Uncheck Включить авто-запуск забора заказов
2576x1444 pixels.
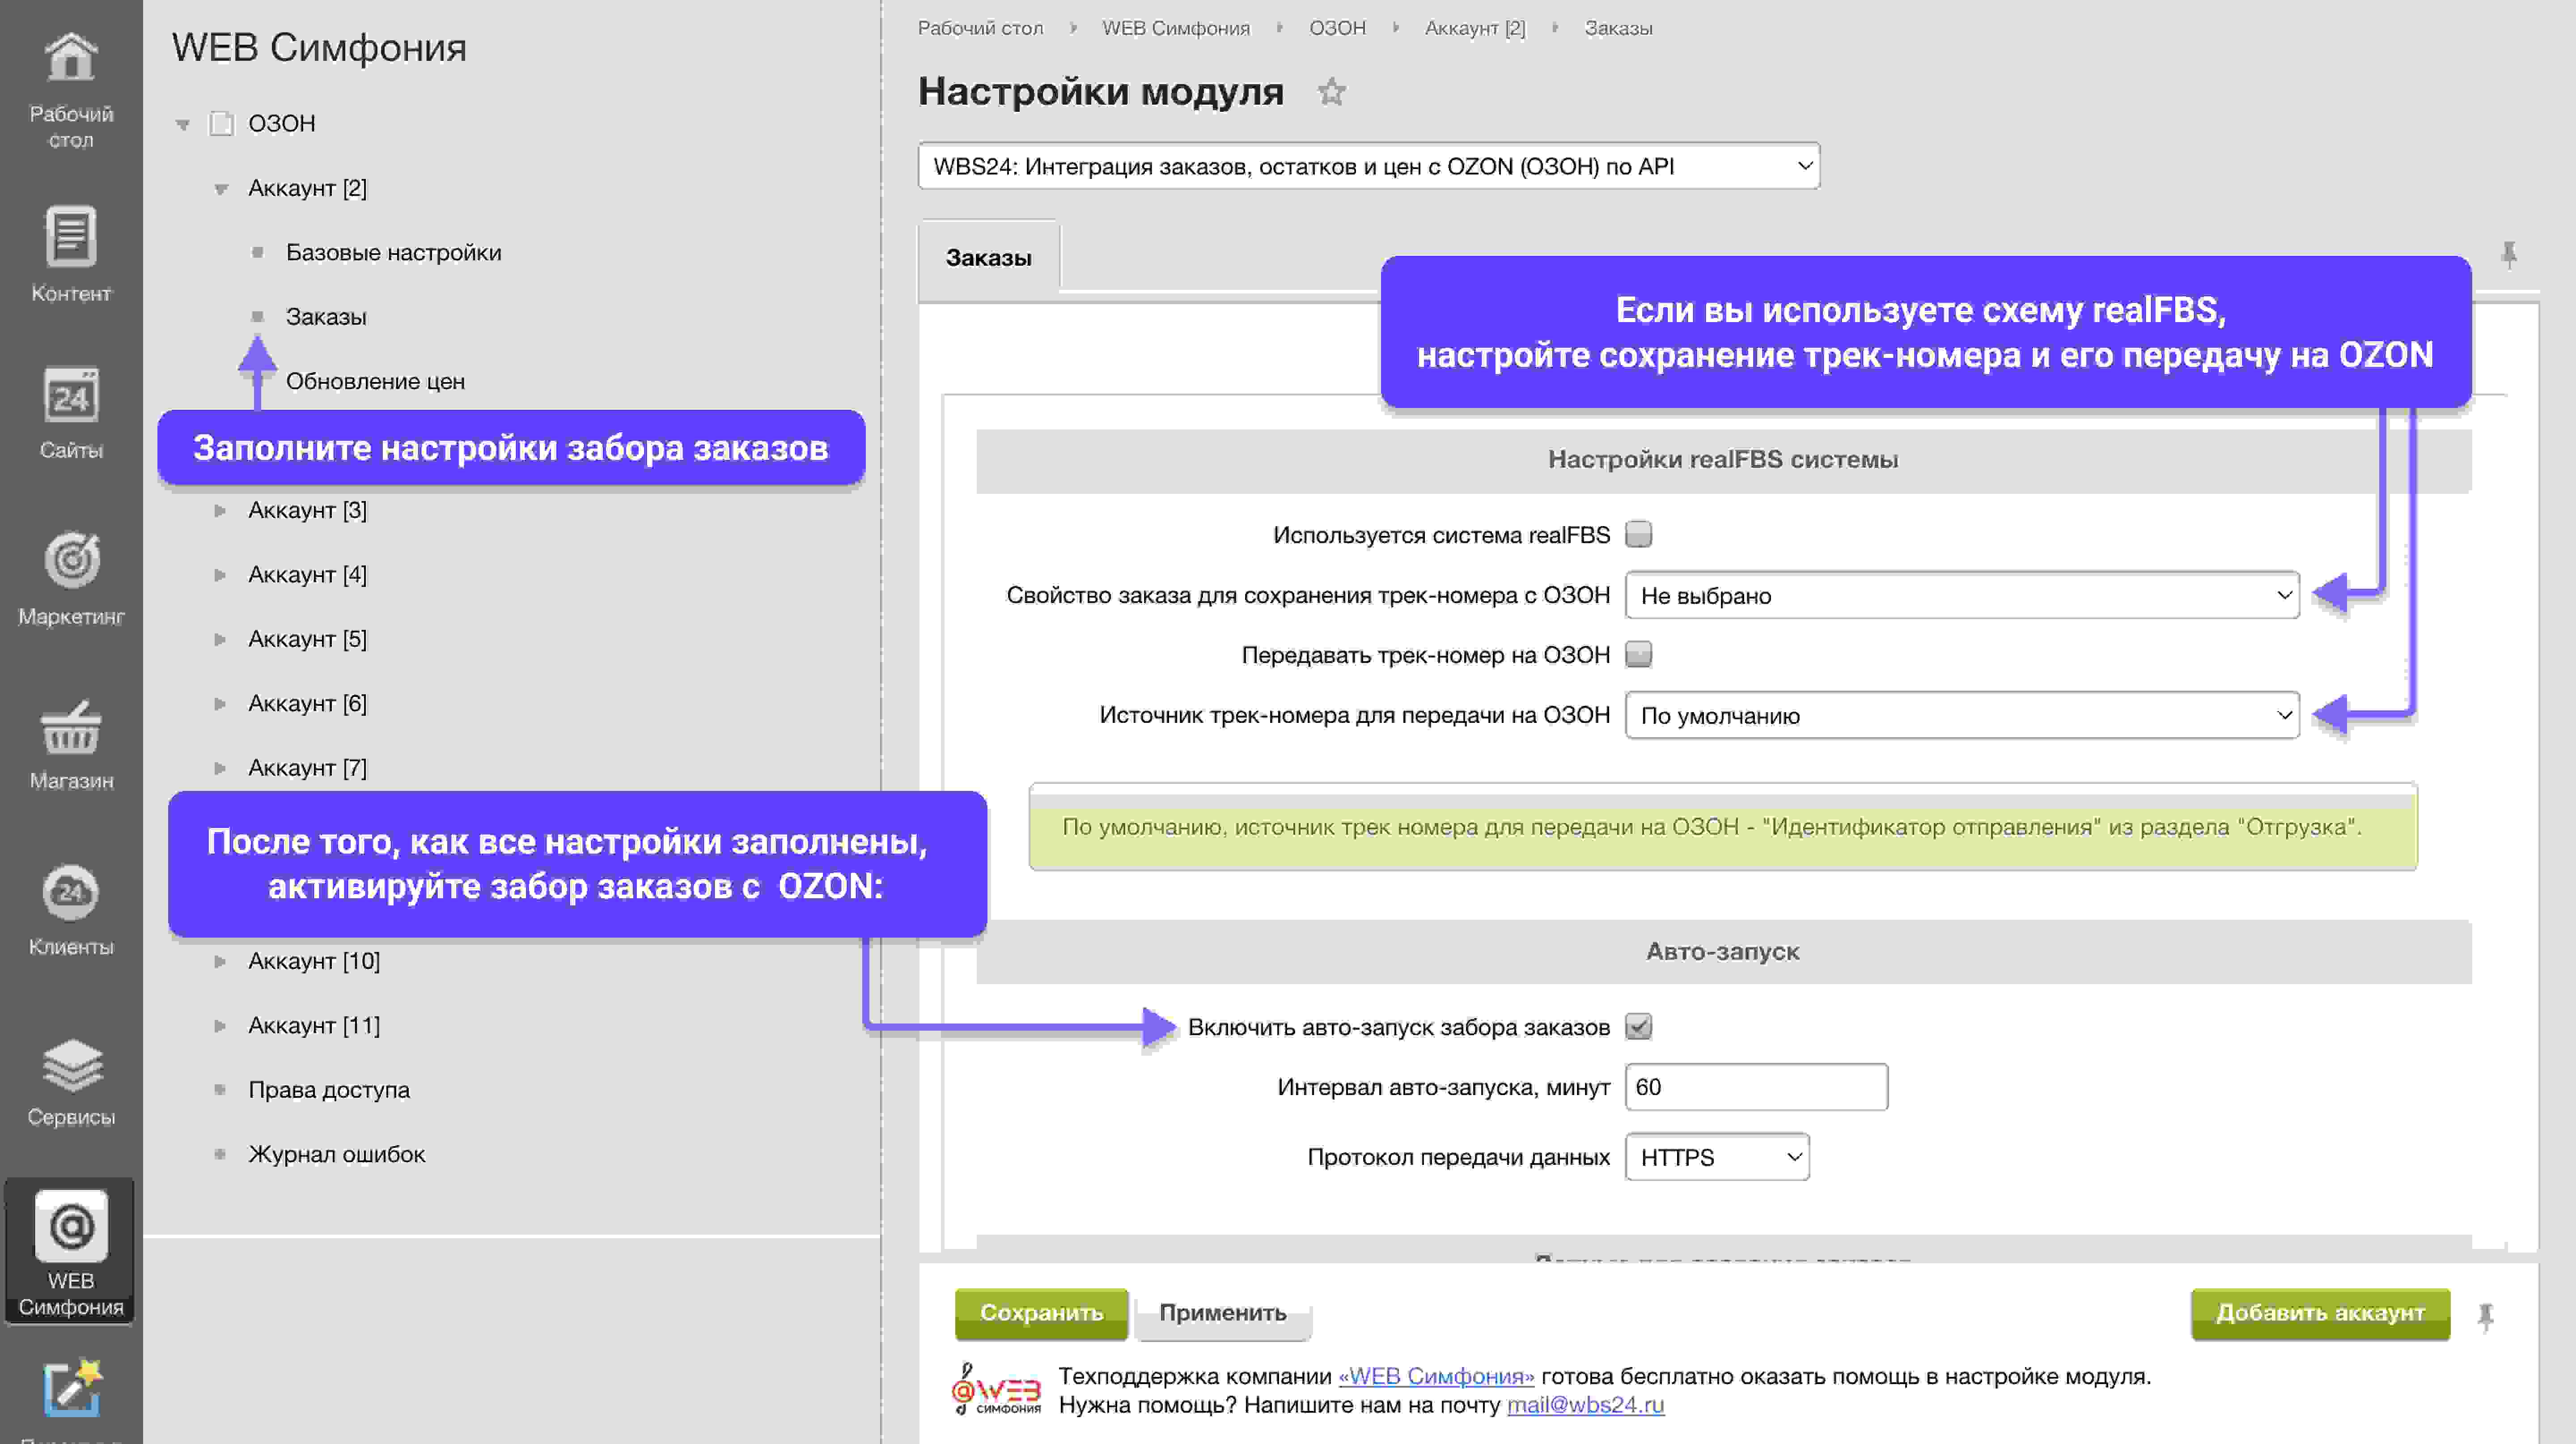pyautogui.click(x=1638, y=1026)
